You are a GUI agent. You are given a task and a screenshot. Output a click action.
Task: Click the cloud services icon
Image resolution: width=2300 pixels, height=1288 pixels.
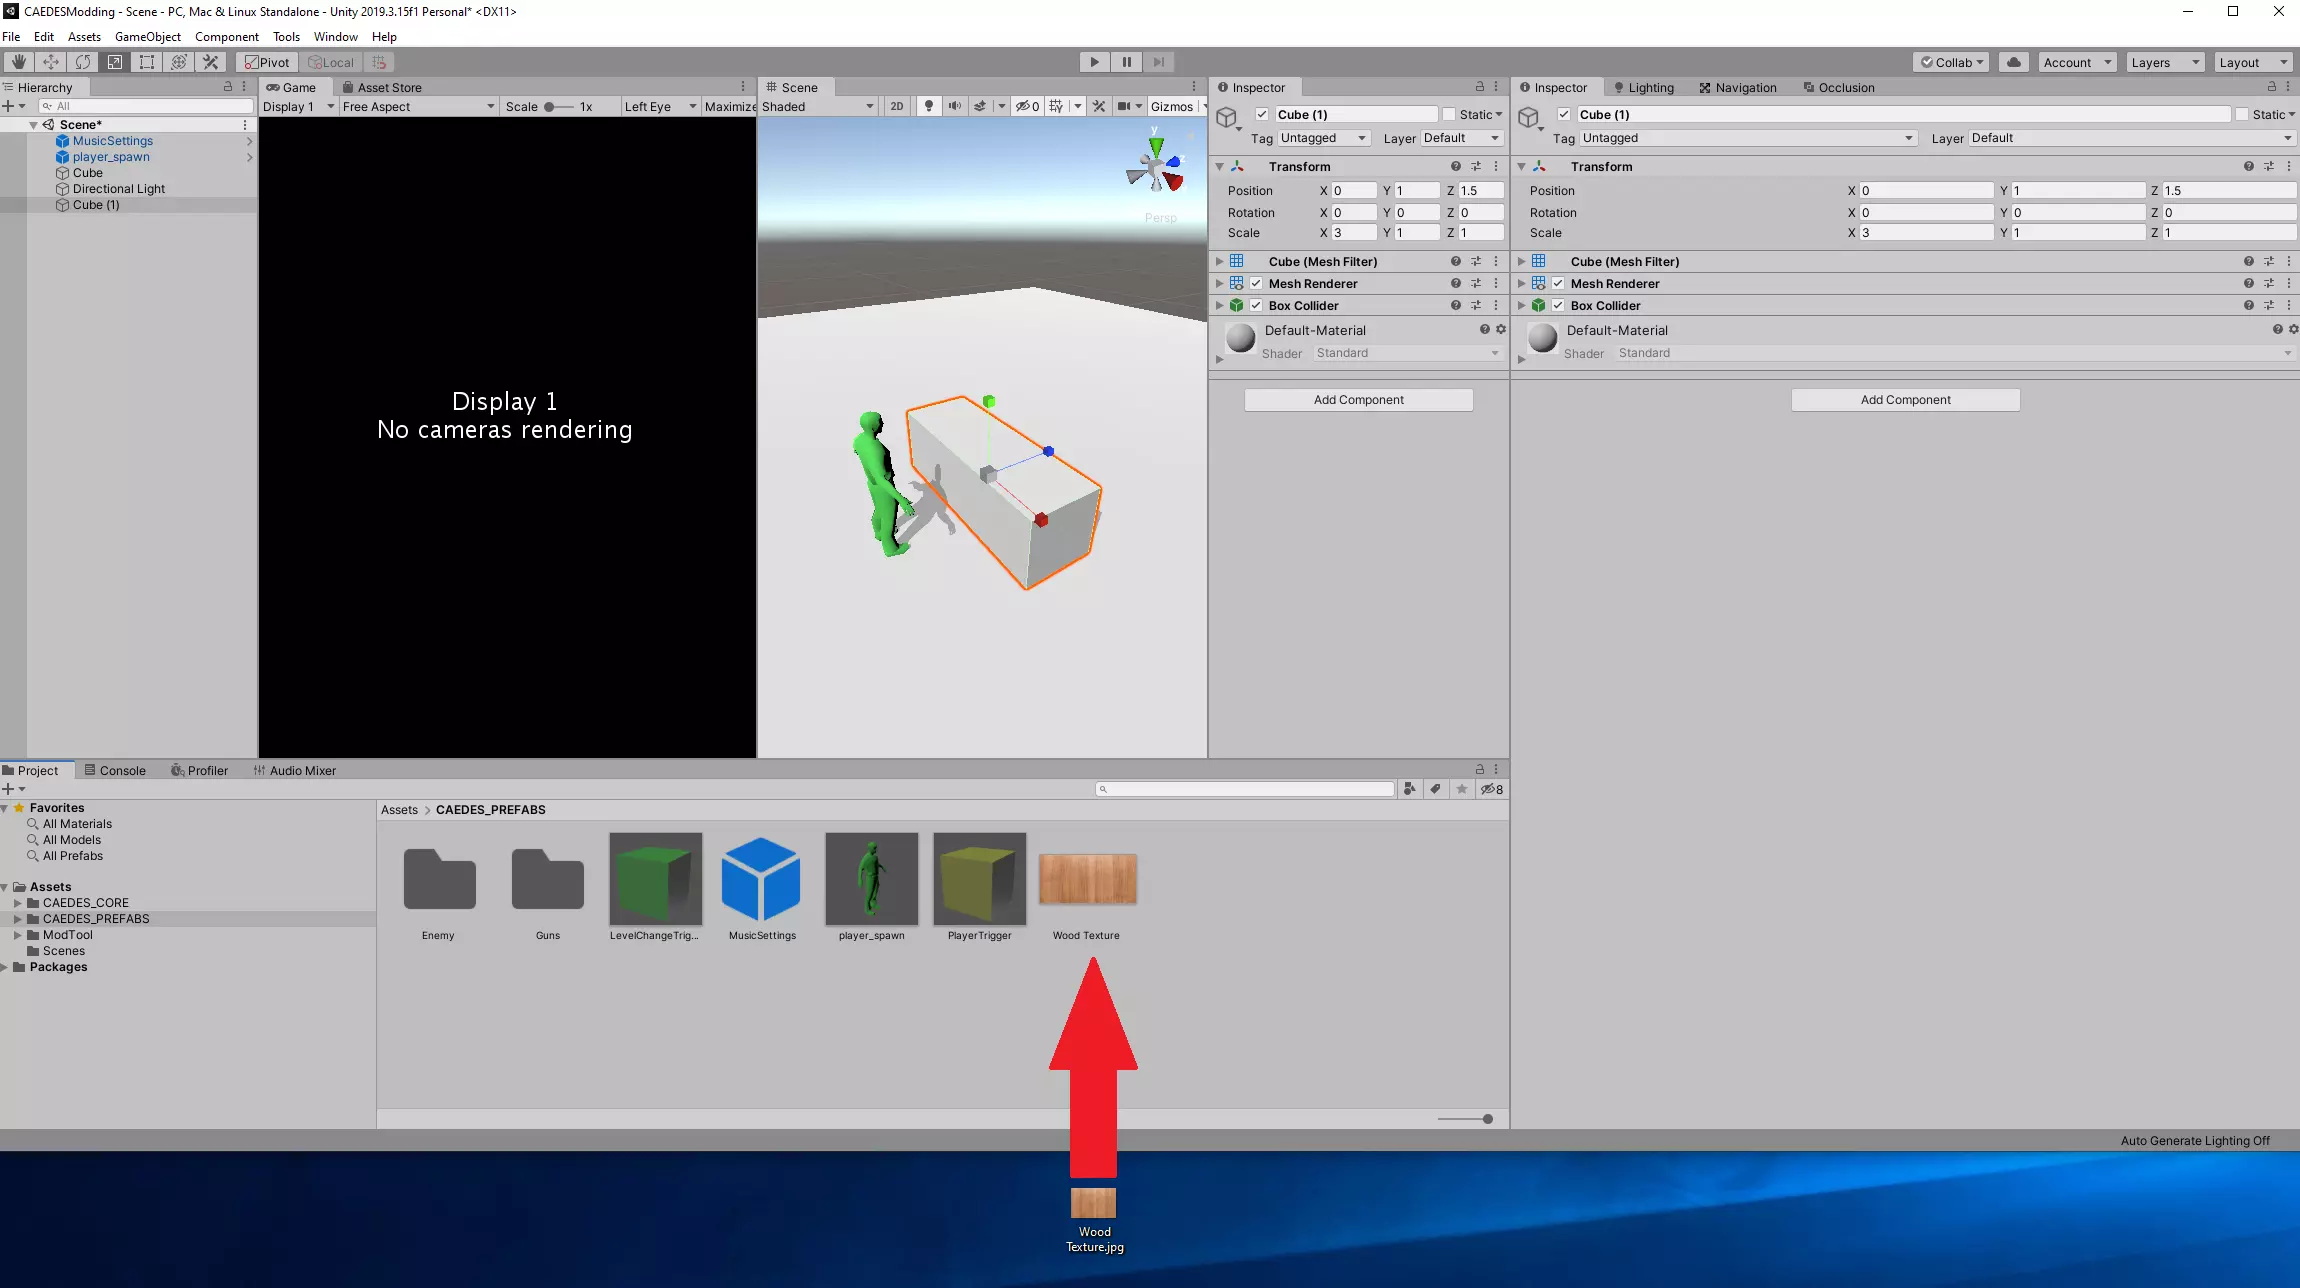[2014, 62]
